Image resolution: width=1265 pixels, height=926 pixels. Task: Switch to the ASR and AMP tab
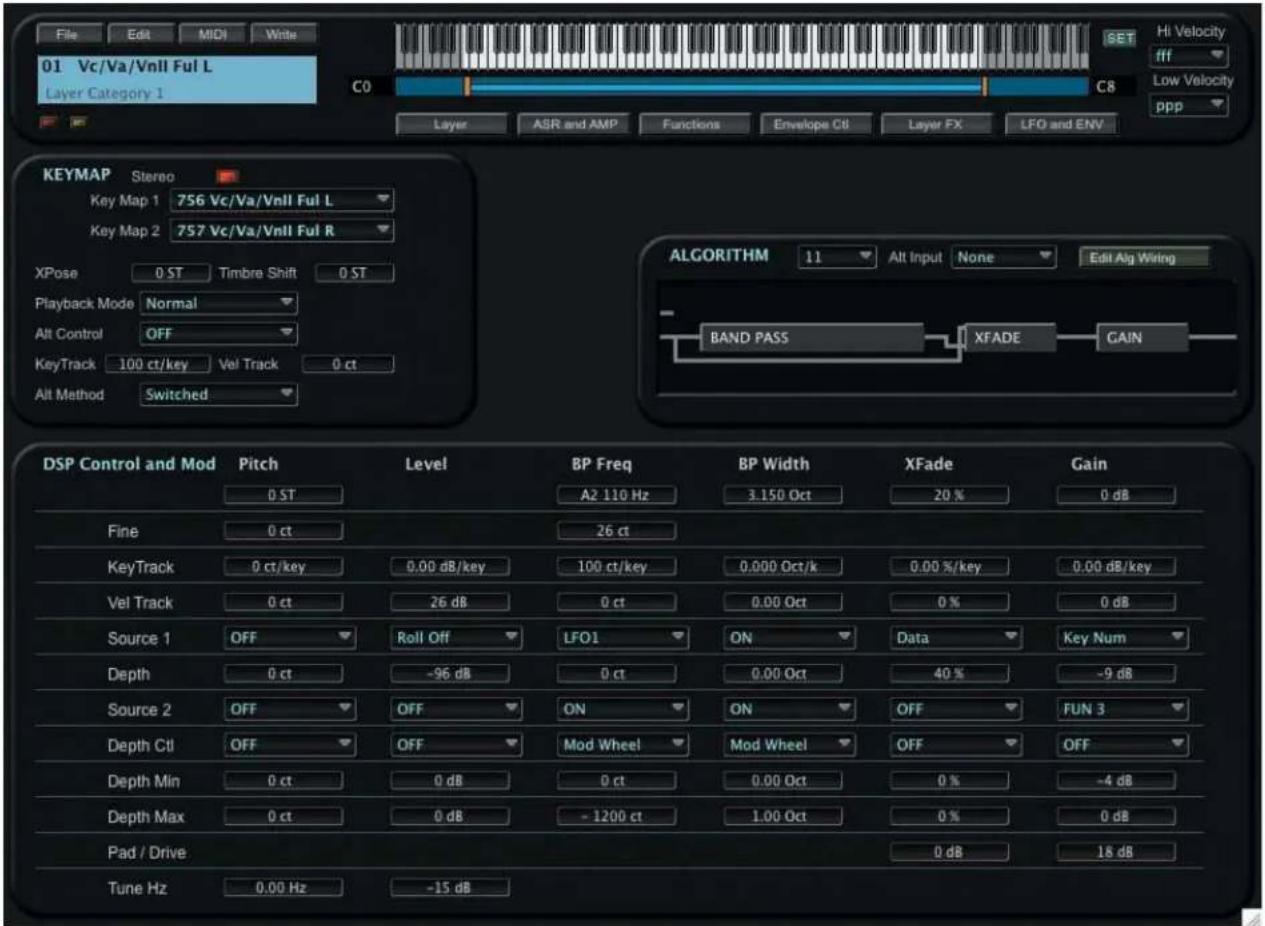coord(573,125)
